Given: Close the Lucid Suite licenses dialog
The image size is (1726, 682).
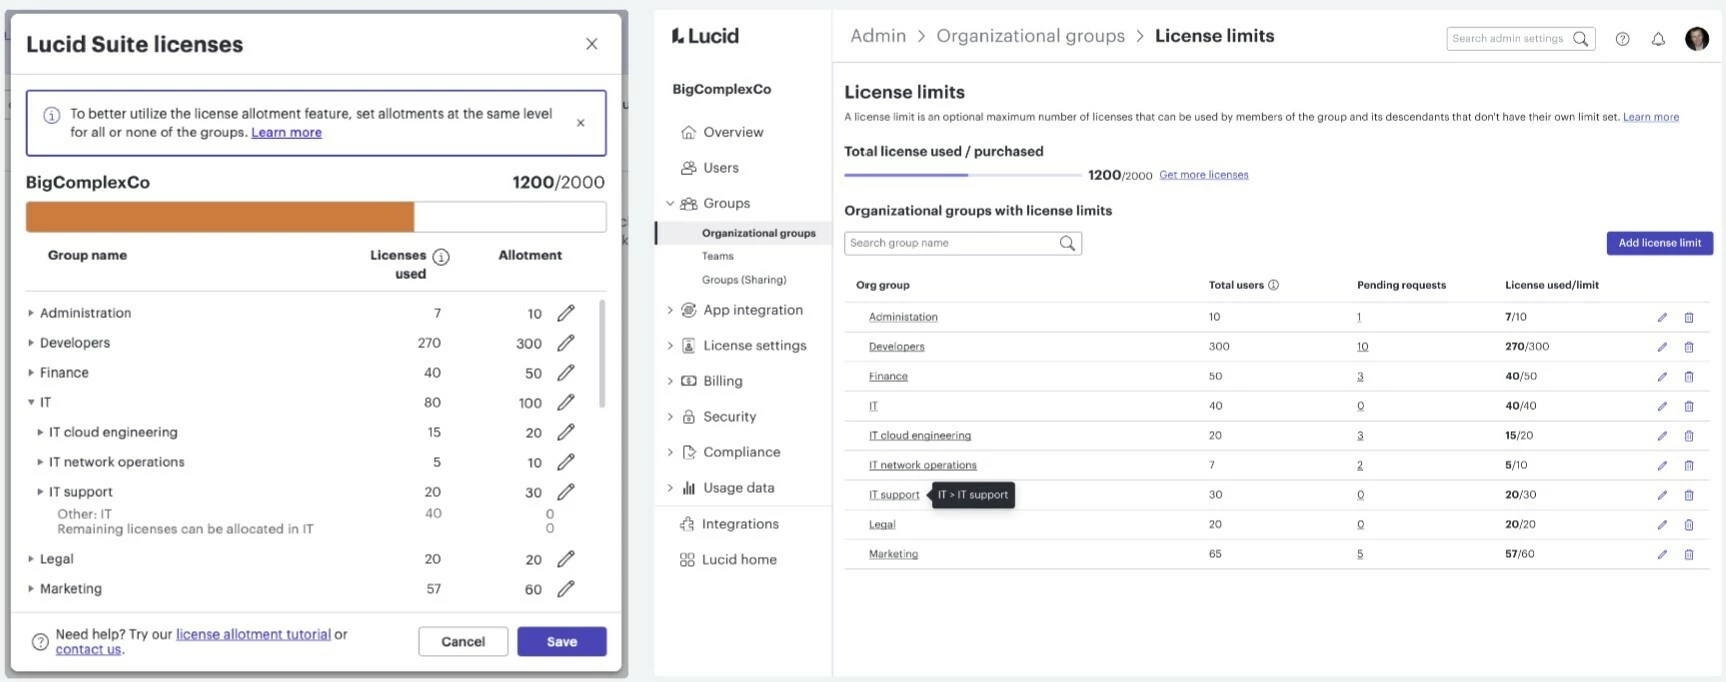Looking at the screenshot, I should (592, 44).
